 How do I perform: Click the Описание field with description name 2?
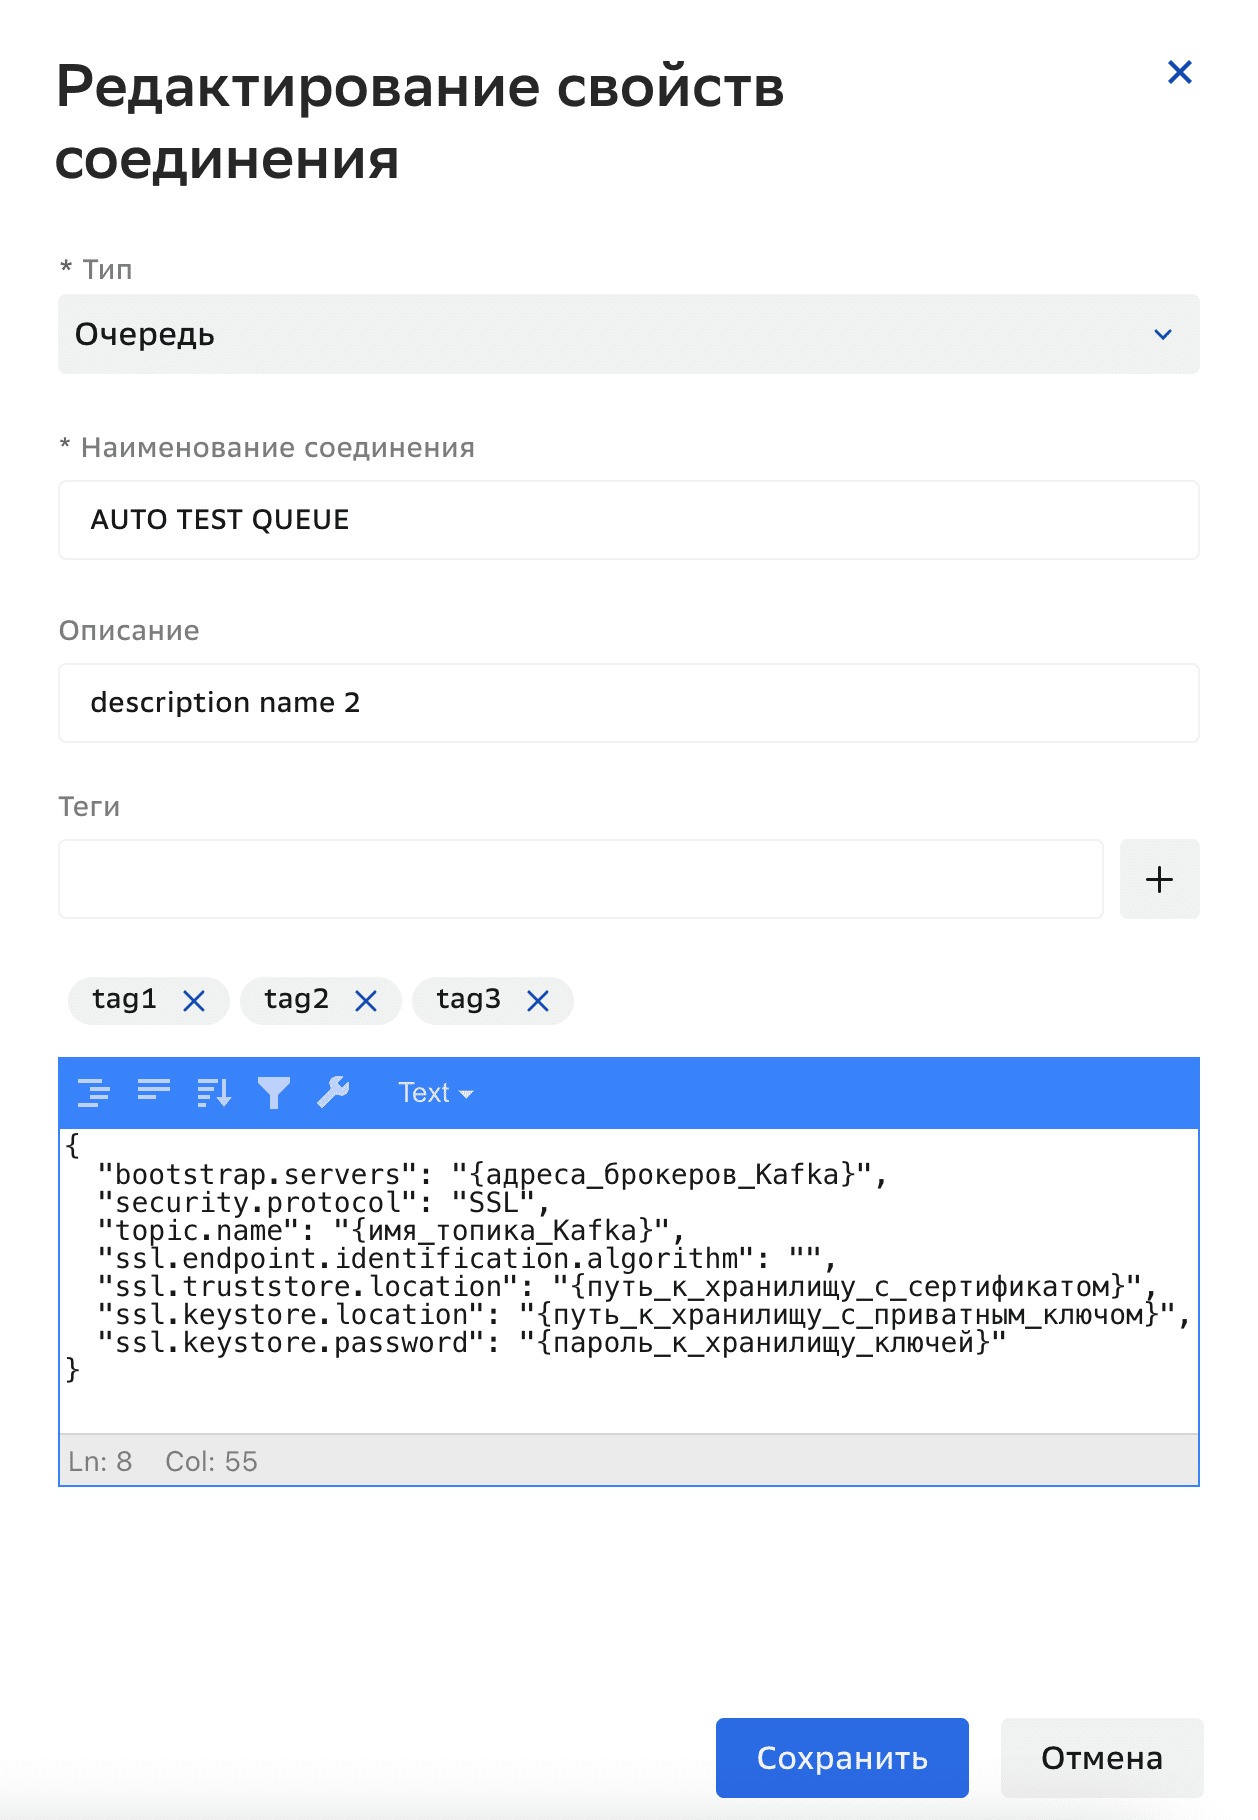[628, 703]
